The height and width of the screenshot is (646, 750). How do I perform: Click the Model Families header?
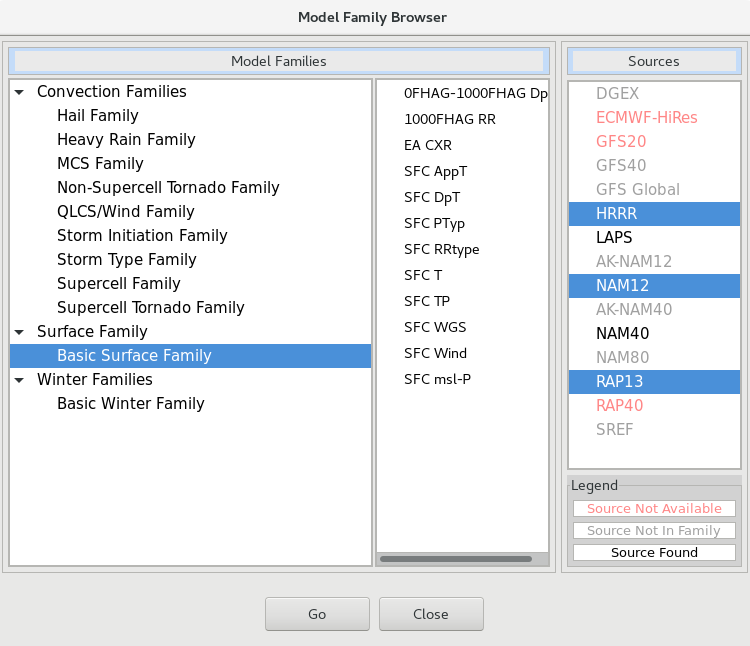tap(279, 61)
